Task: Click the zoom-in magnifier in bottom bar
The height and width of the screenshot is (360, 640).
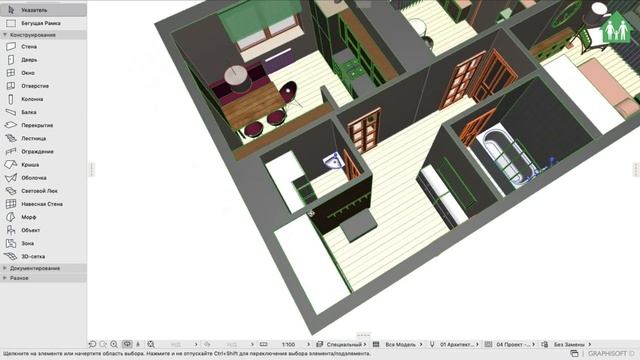Action: [114, 344]
